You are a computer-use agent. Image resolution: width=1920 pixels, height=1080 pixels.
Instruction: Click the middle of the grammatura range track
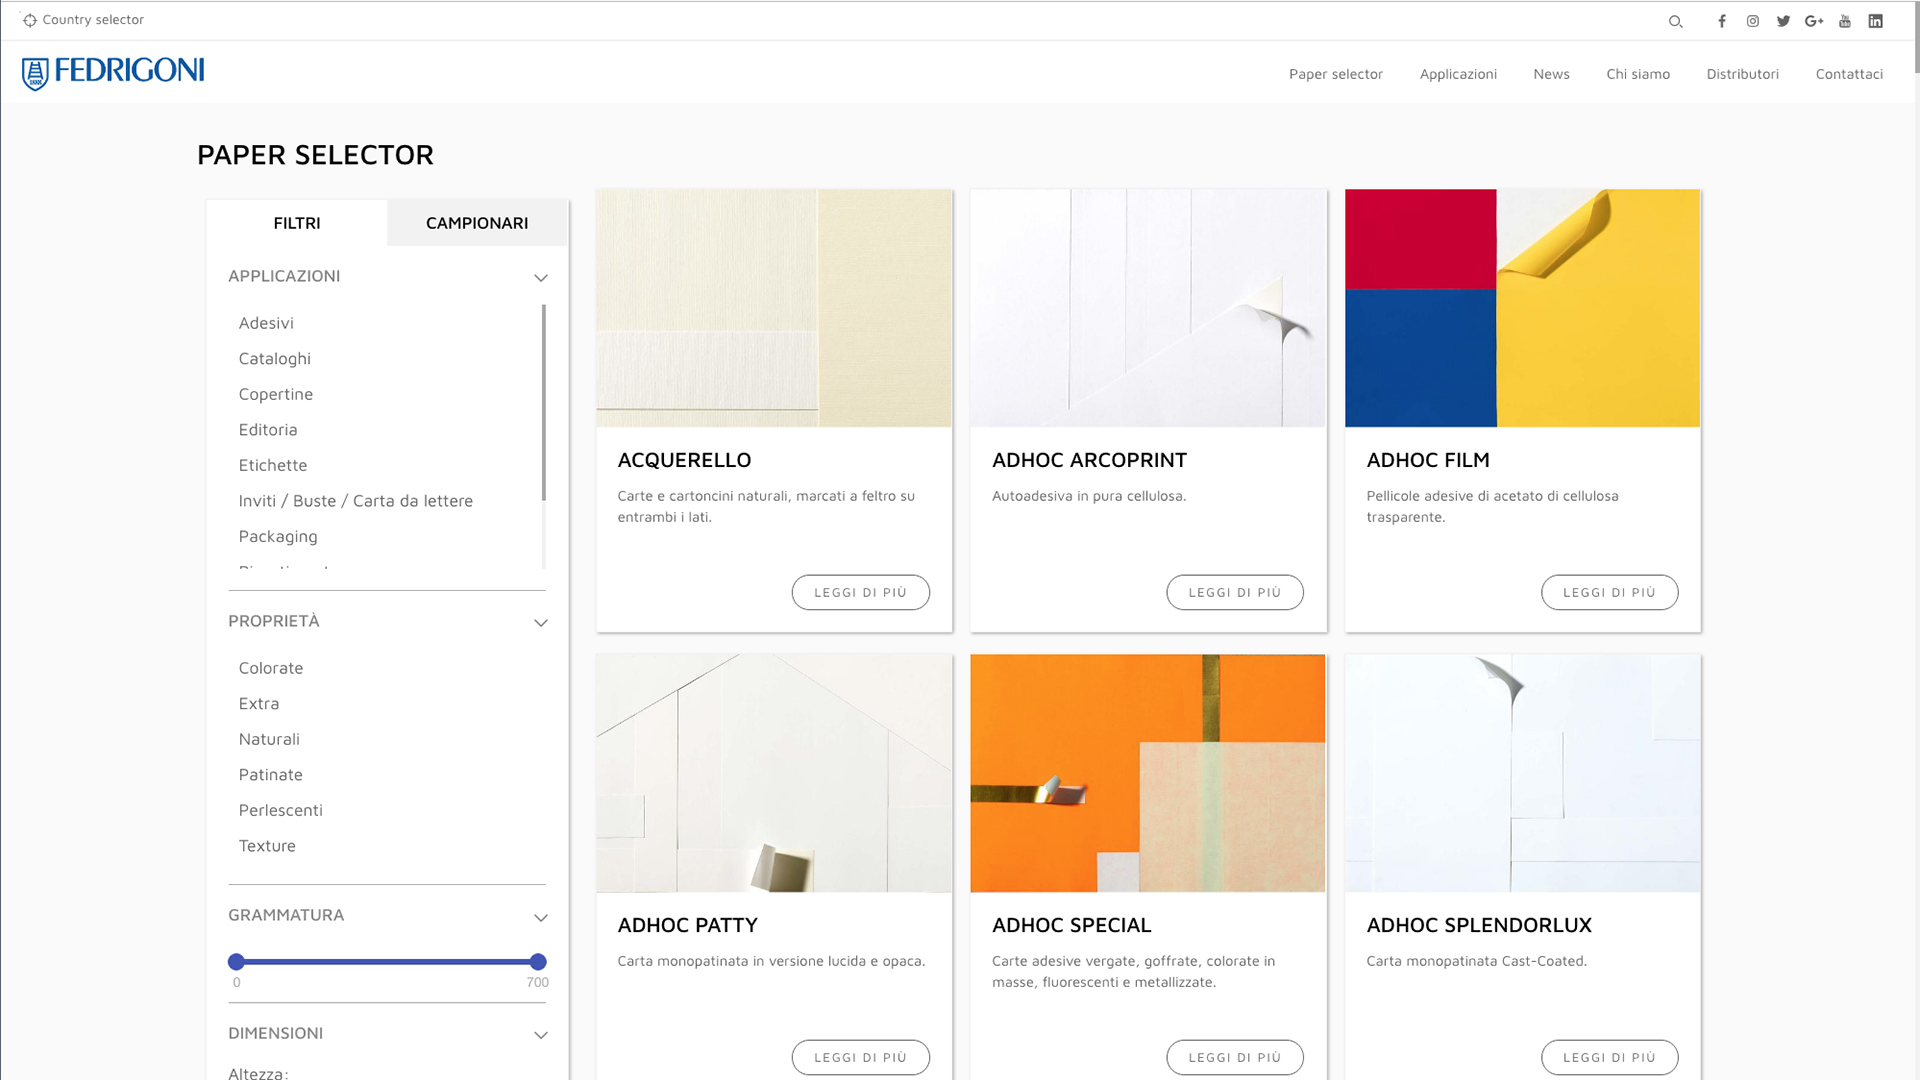(x=387, y=962)
